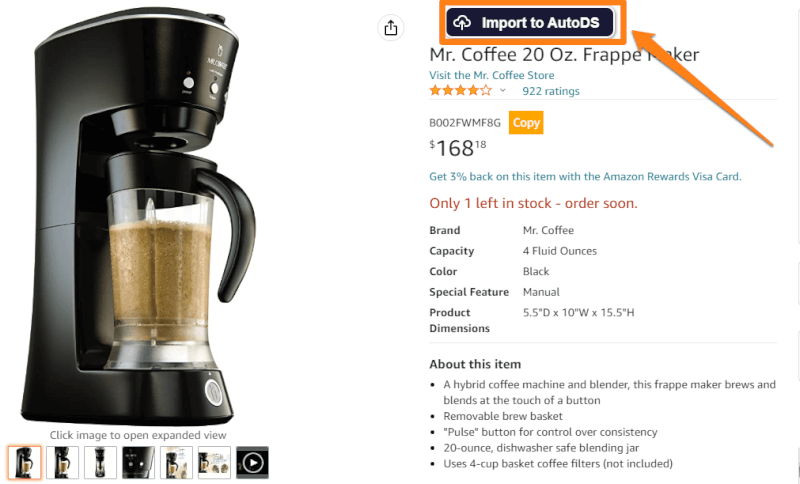The height and width of the screenshot is (484, 800).
Task: Click the cloud upload icon in Import button
Action: coord(462,22)
